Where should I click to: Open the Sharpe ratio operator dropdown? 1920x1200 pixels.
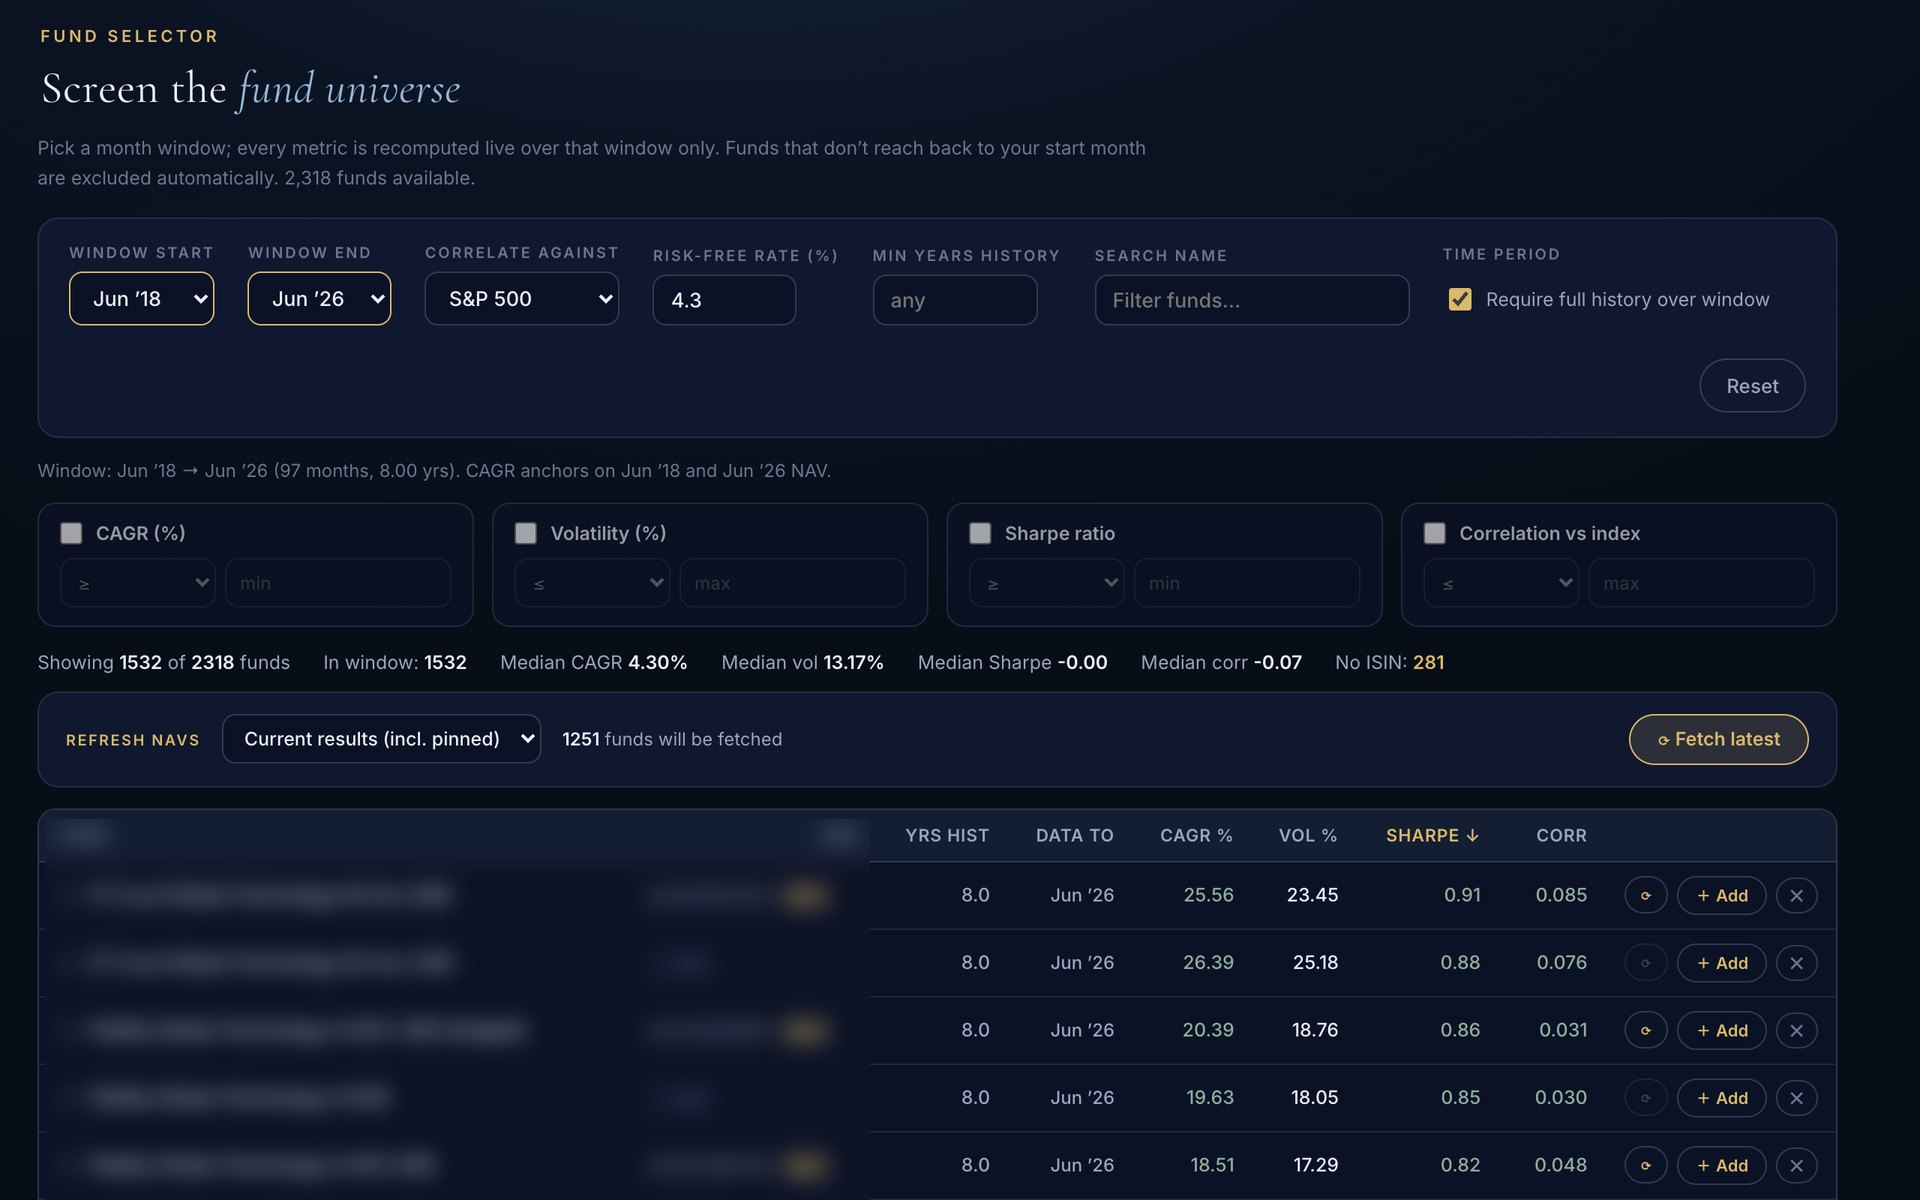[x=1047, y=583]
